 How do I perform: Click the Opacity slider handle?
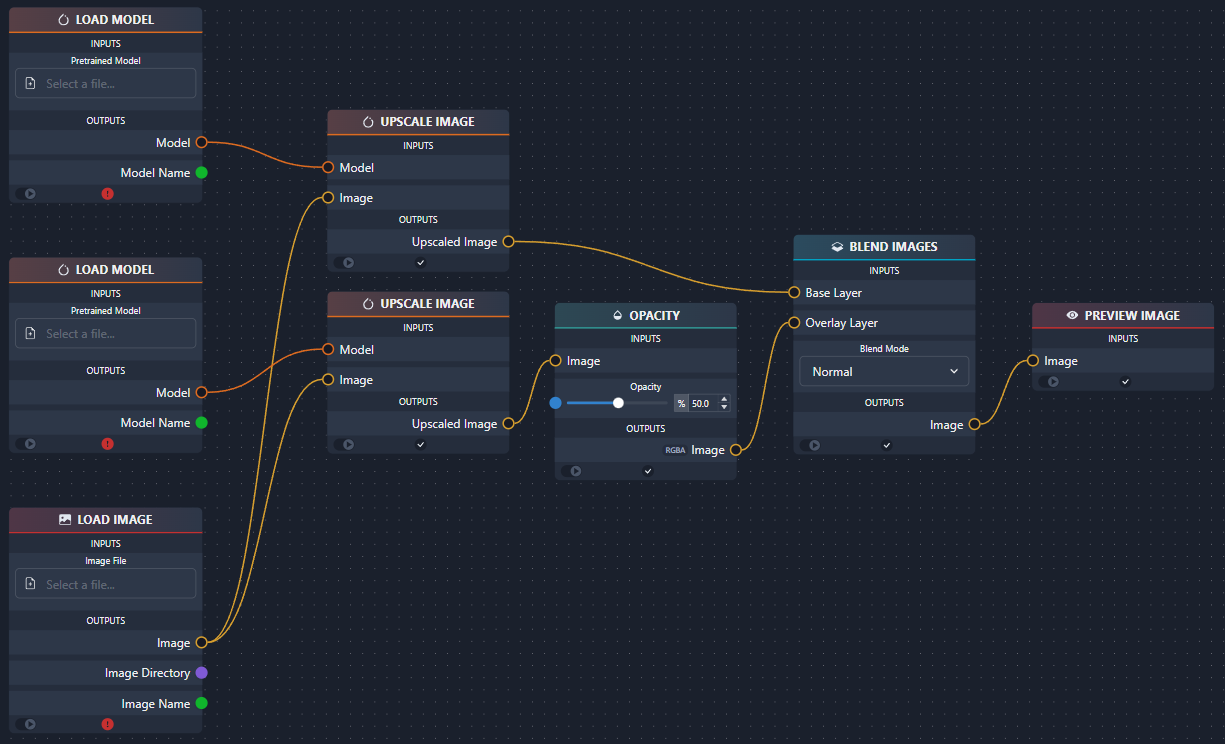tap(618, 403)
